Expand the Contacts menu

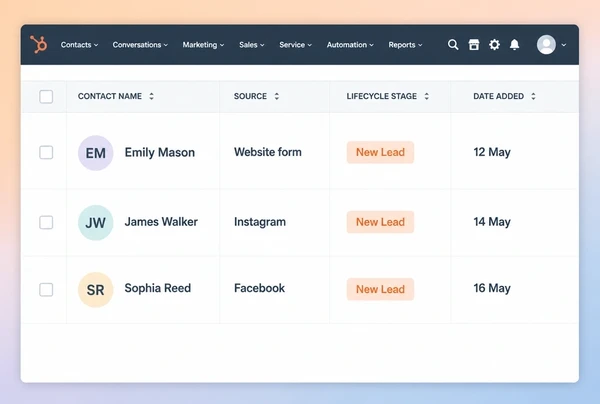tap(80, 45)
